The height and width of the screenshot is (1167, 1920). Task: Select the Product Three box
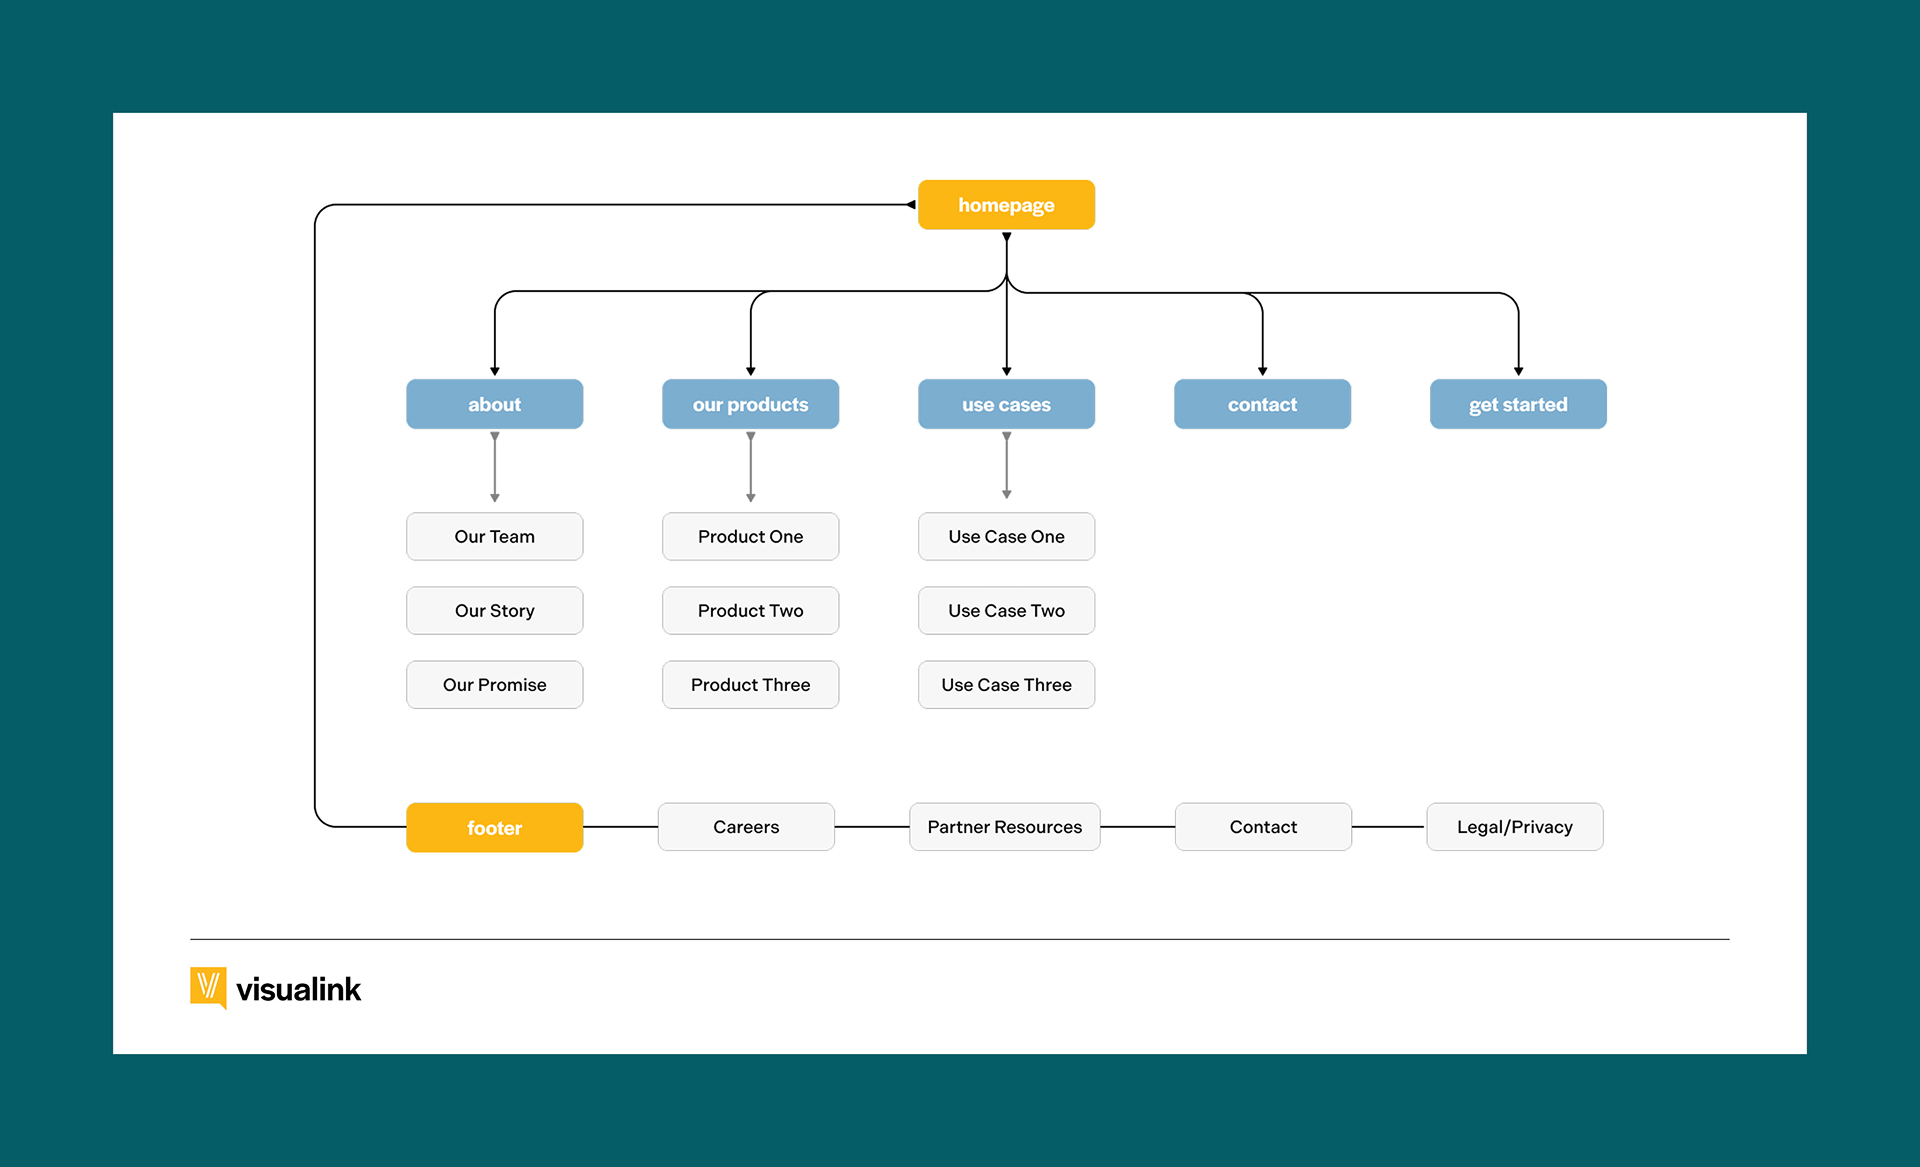click(750, 684)
